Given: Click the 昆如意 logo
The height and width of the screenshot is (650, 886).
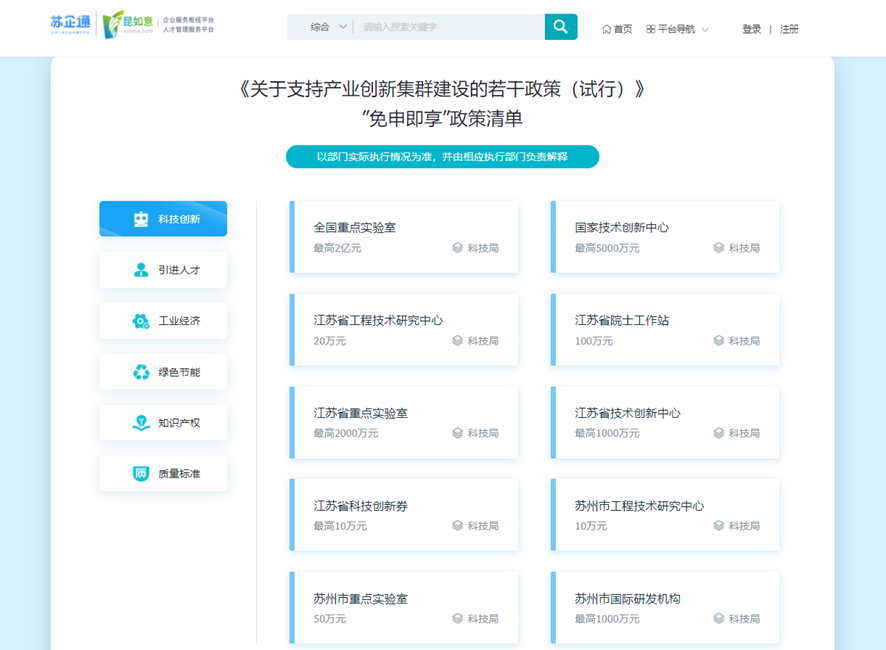Looking at the screenshot, I should tap(130, 24).
